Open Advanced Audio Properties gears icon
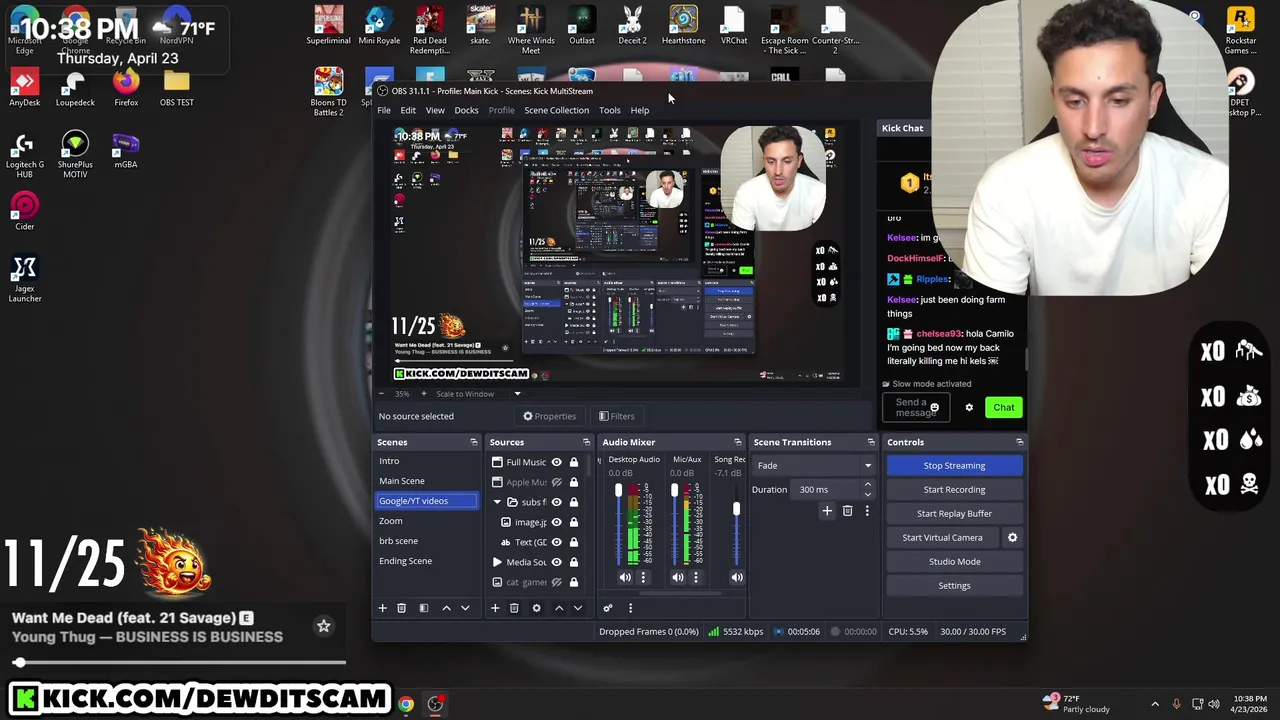 [x=607, y=608]
